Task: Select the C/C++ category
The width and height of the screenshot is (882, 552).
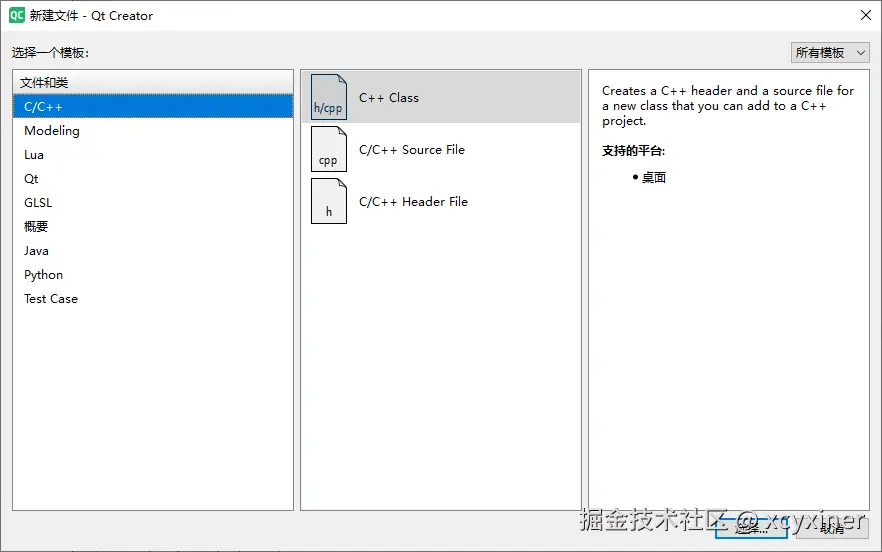Action: click(153, 106)
